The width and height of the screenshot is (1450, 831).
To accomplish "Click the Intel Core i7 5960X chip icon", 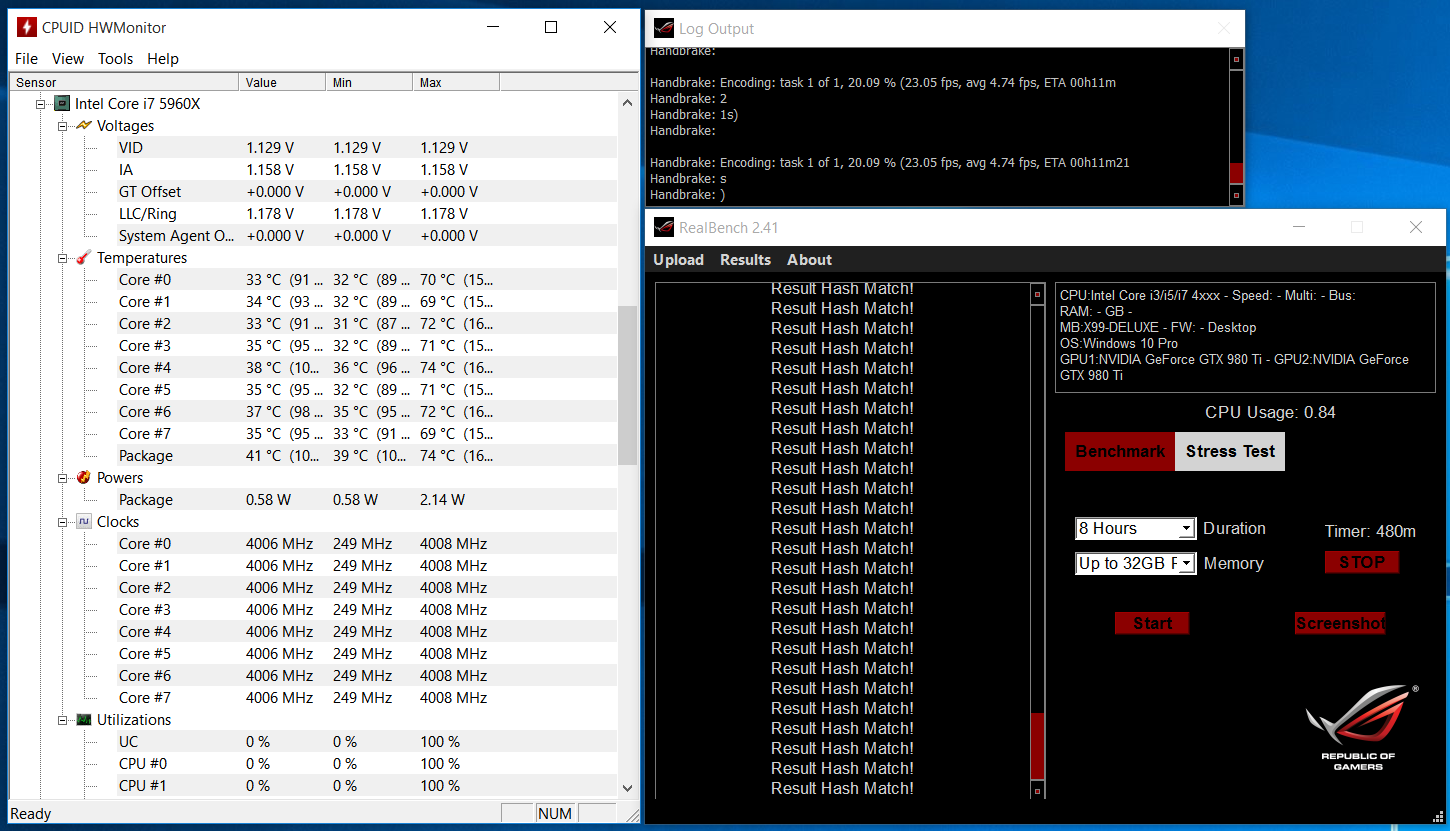I will coord(62,104).
